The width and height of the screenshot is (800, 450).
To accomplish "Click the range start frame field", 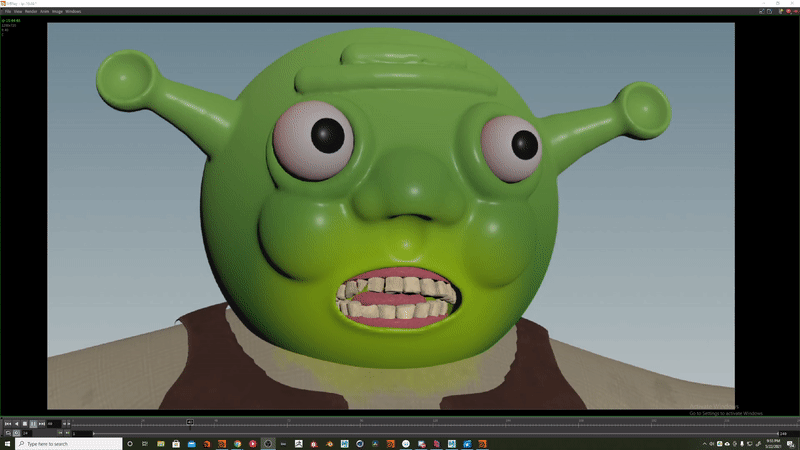I will (x=82, y=433).
